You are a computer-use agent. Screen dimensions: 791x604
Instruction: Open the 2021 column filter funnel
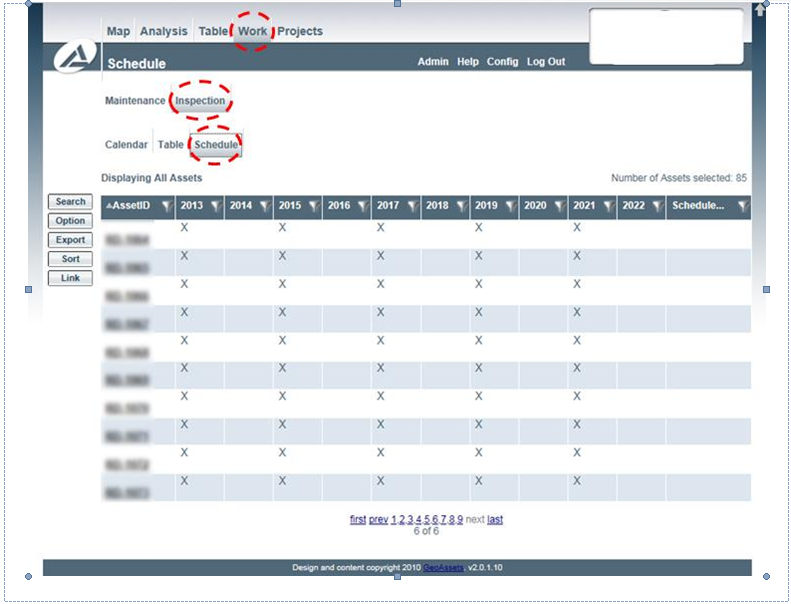click(609, 206)
